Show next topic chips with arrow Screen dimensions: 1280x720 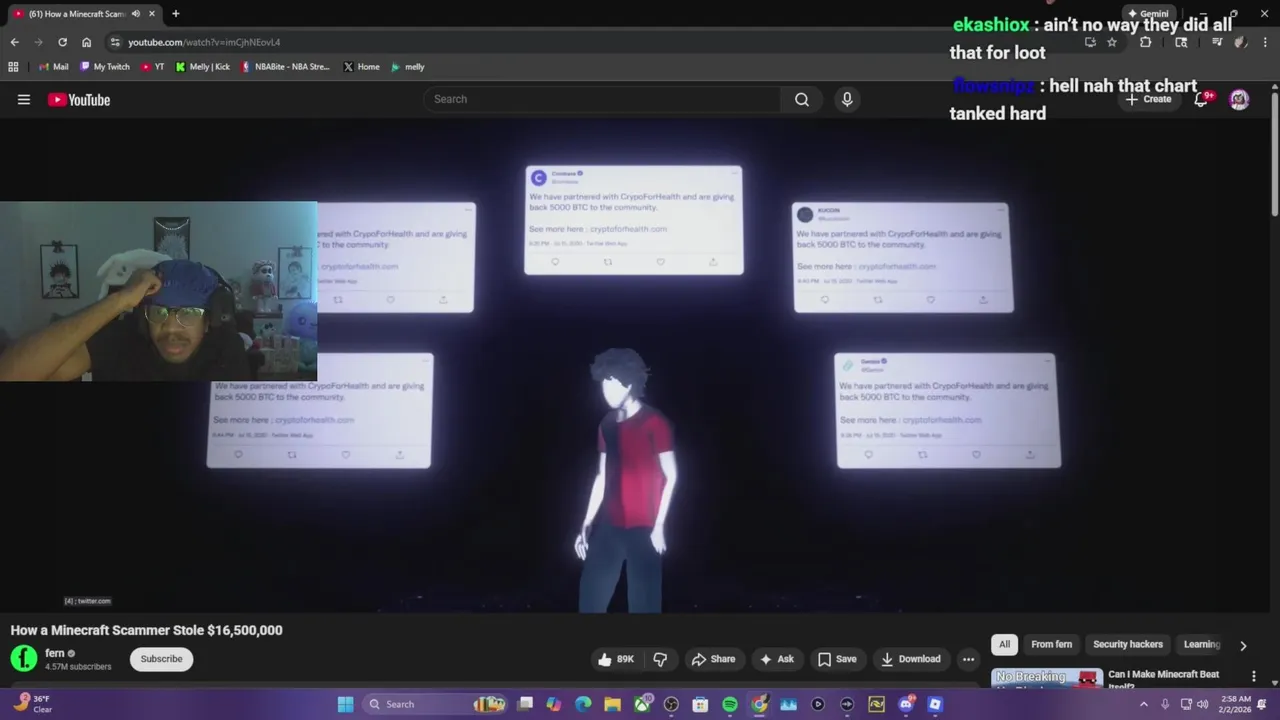click(x=1243, y=645)
